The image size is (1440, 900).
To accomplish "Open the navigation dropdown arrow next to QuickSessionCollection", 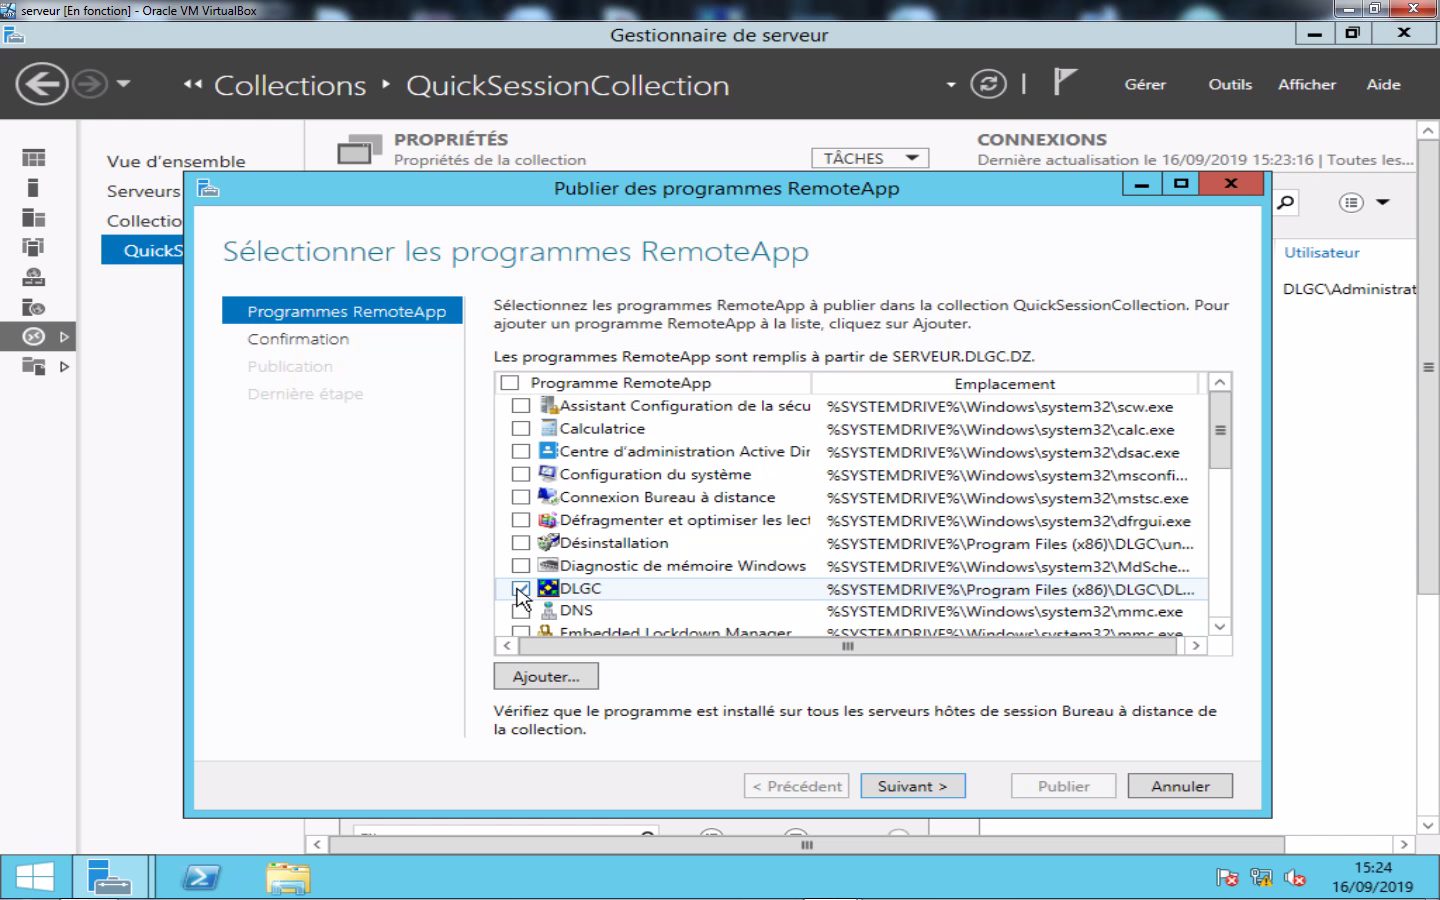I will coord(950,85).
